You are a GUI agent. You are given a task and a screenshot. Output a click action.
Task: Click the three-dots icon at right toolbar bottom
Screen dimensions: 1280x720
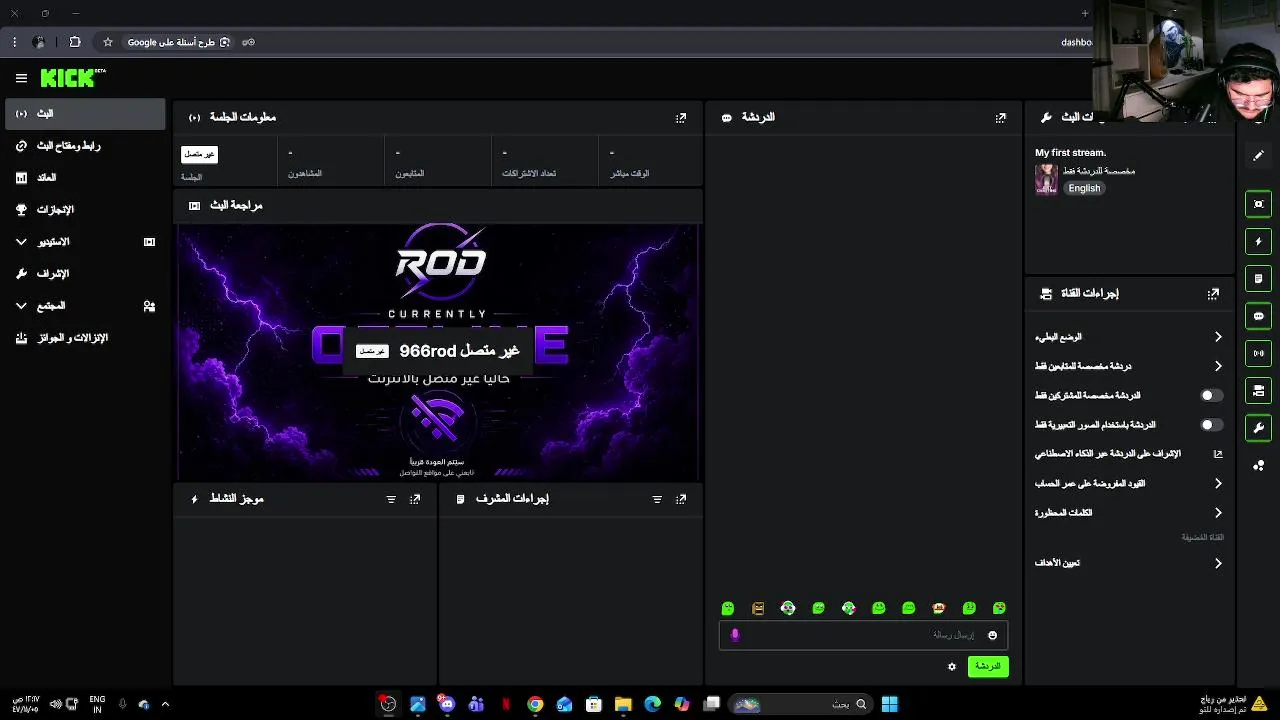1259,465
